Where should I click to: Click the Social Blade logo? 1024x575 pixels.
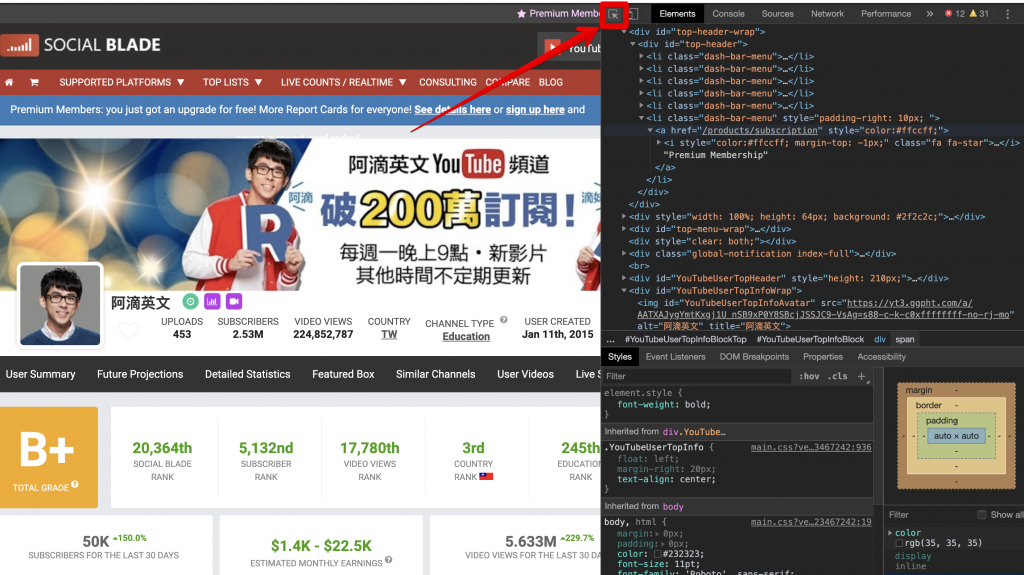click(81, 45)
